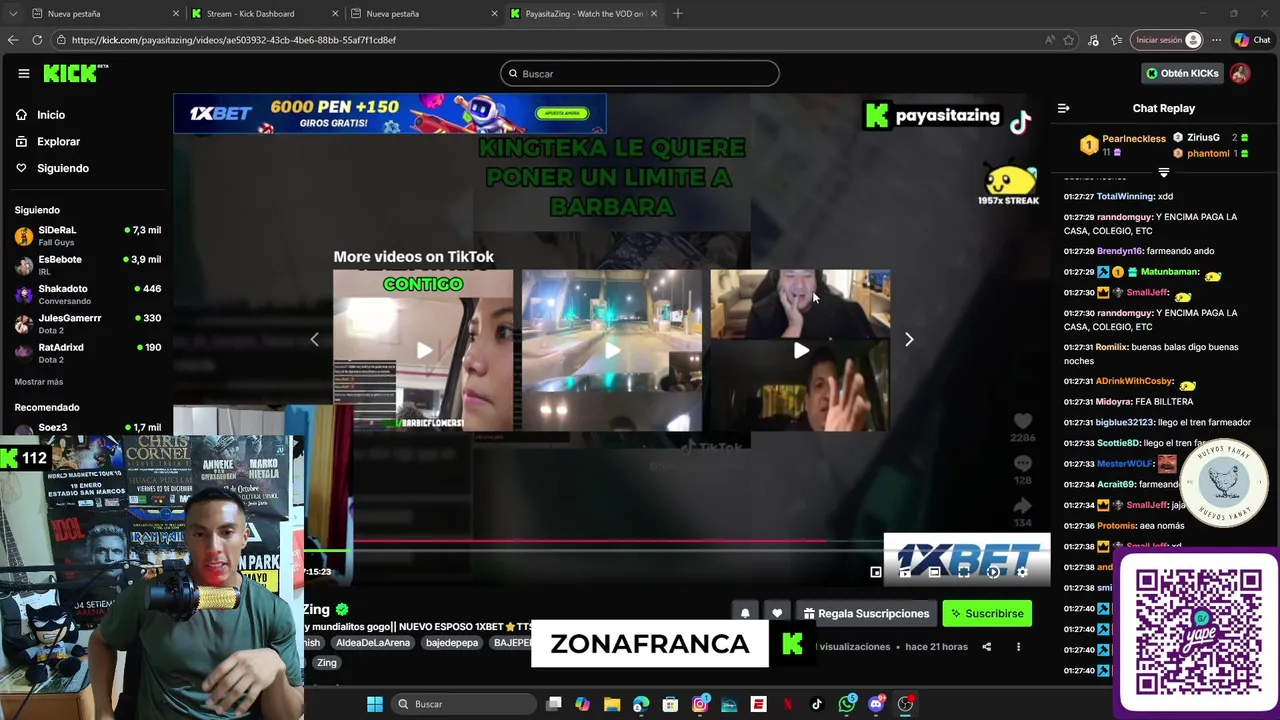The height and width of the screenshot is (720, 1280).
Task: Toggle the notification bell for channel
Action: coord(745,613)
